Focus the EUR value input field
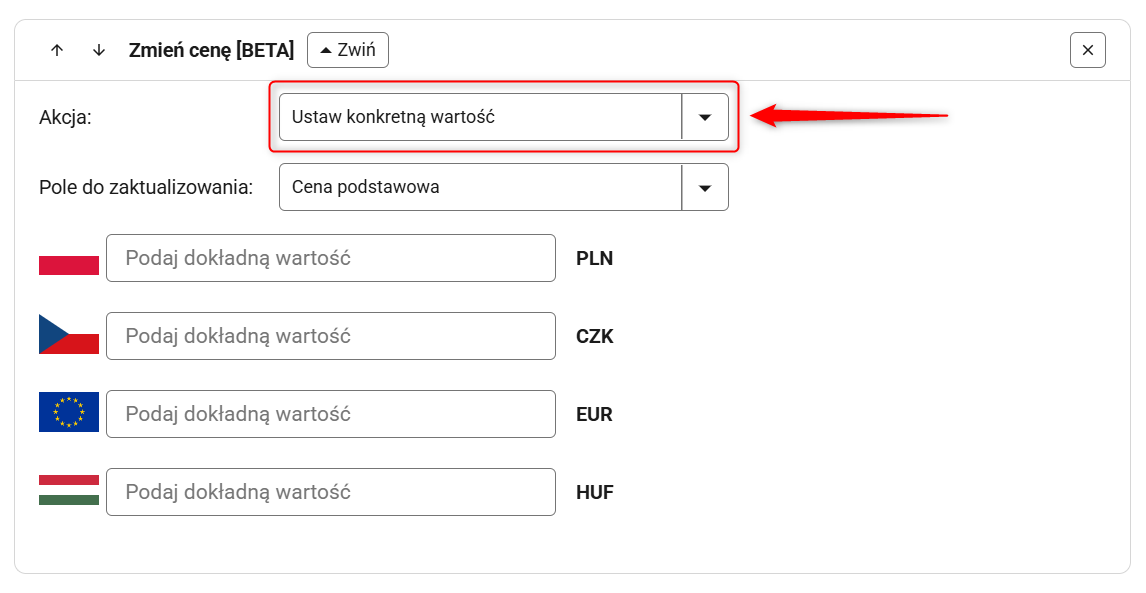1146x593 pixels. (330, 414)
